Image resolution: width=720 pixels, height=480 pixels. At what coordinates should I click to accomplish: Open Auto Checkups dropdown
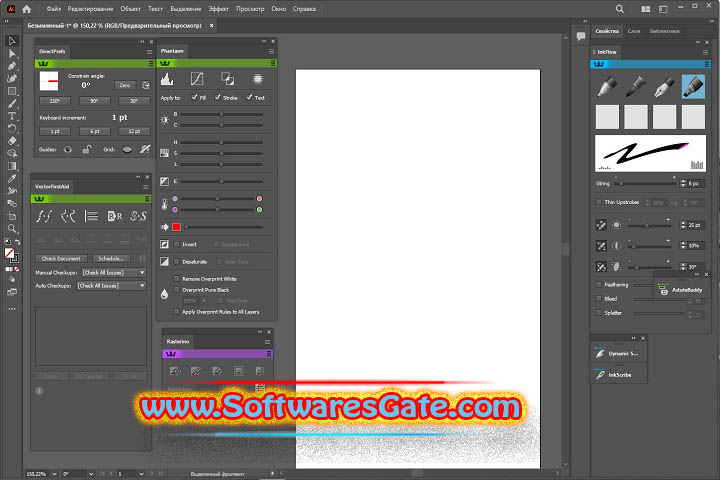(112, 286)
